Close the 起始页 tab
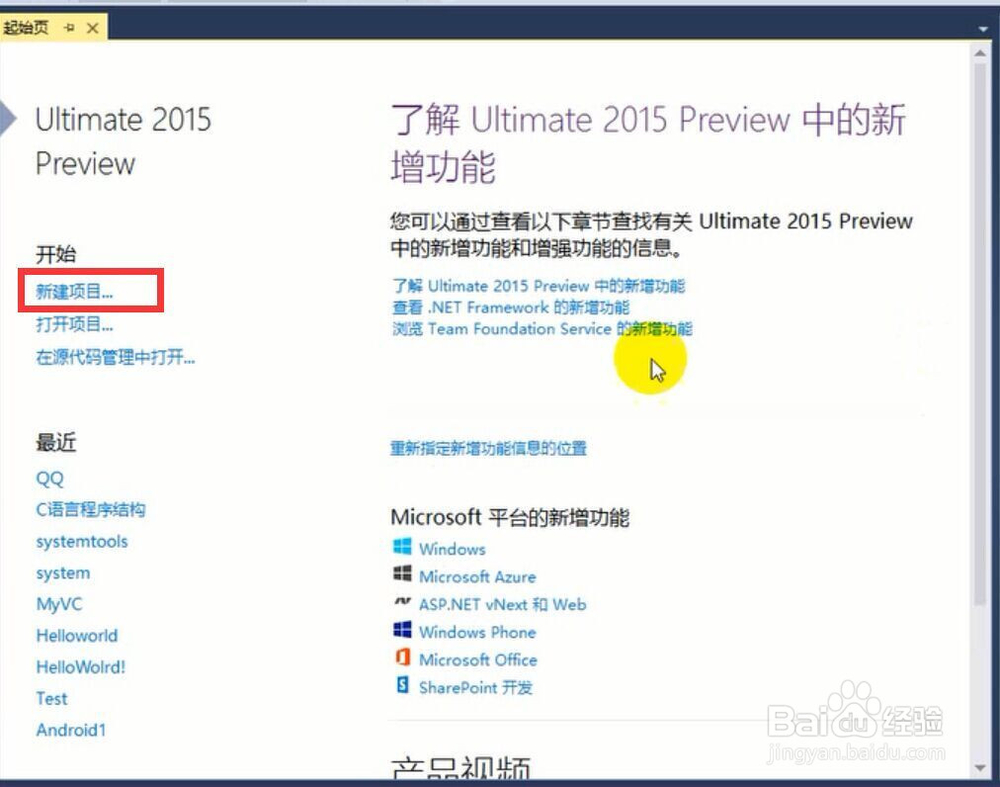1000x787 pixels. 92,28
